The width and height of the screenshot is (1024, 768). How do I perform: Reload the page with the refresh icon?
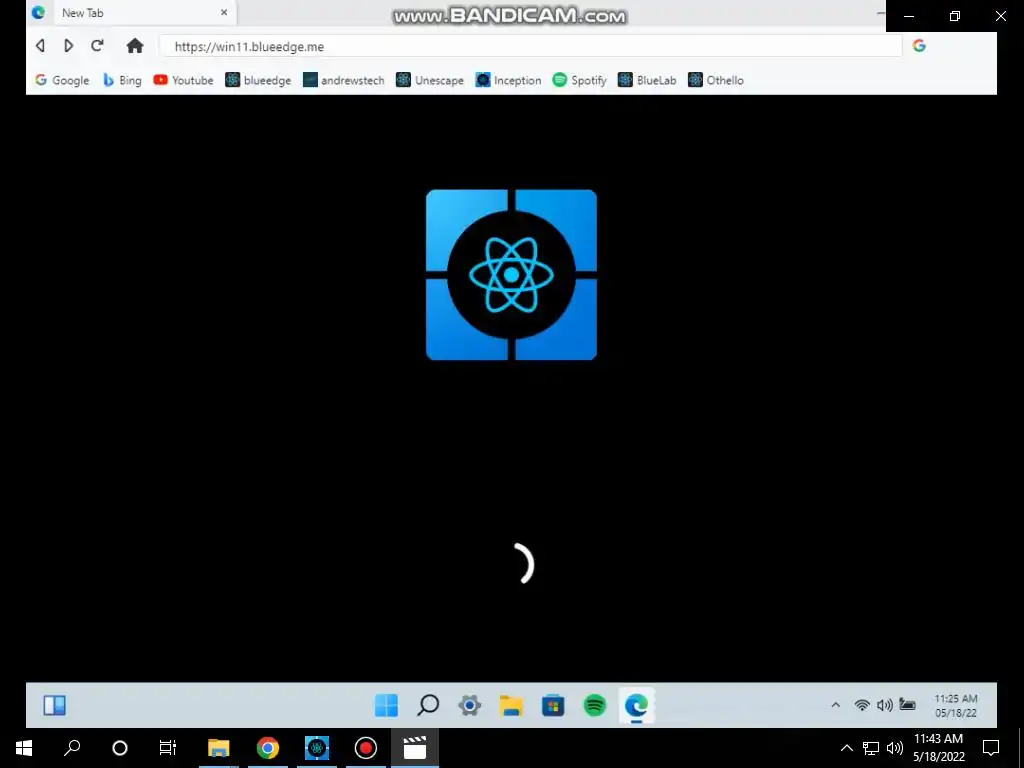click(x=97, y=46)
